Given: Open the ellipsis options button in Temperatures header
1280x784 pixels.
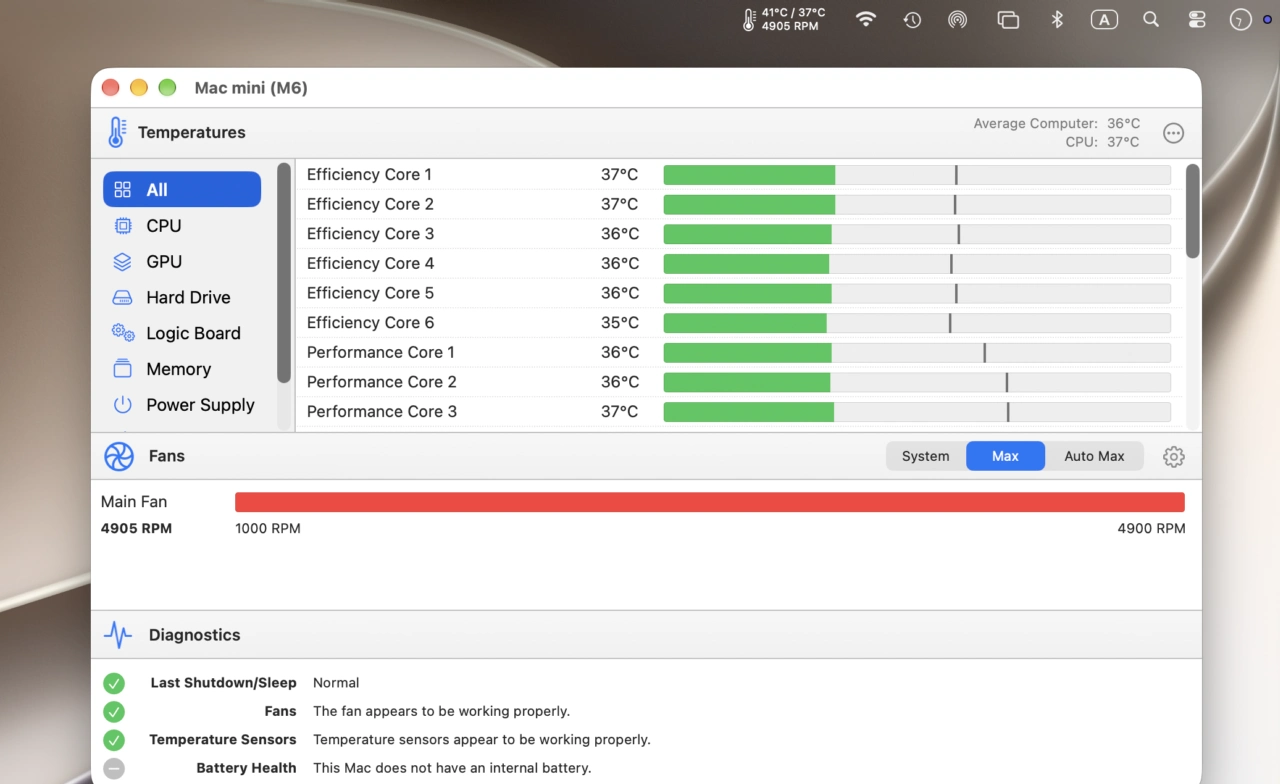Looking at the screenshot, I should [1174, 133].
